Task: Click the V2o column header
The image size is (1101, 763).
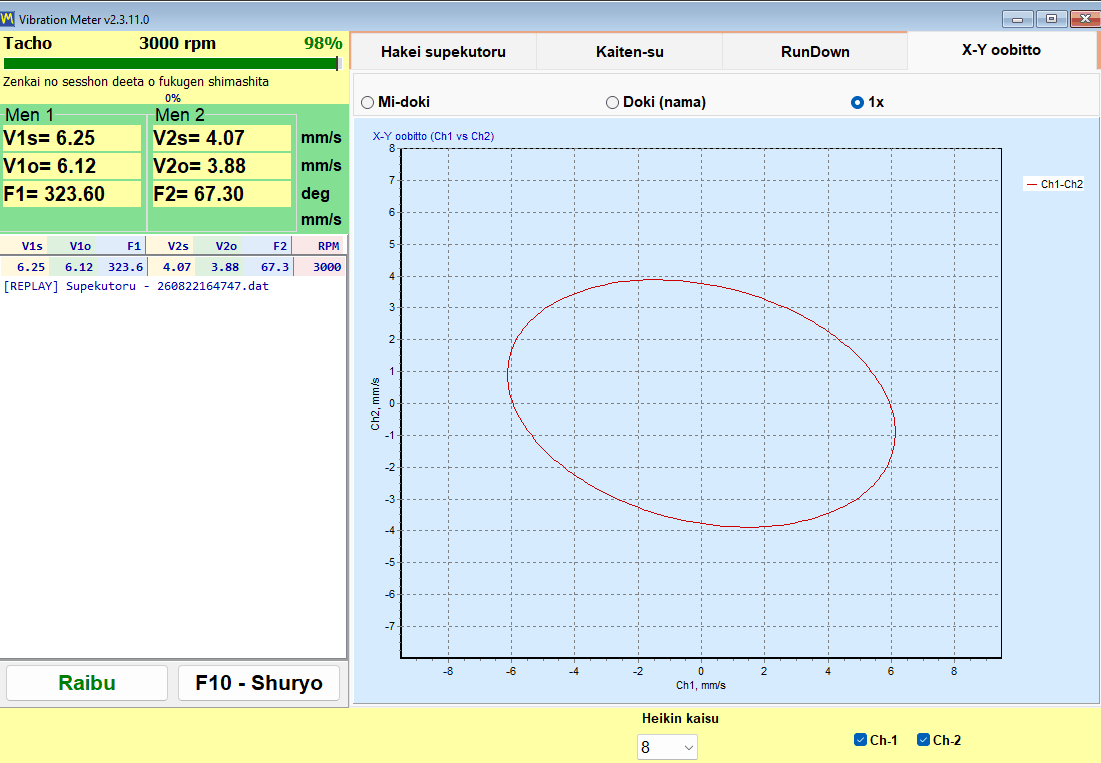Action: 219,246
